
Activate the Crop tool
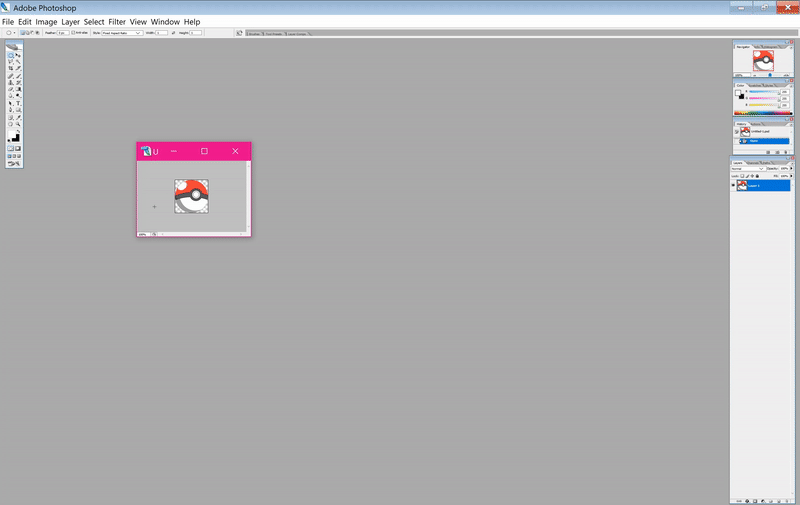coord(10,68)
